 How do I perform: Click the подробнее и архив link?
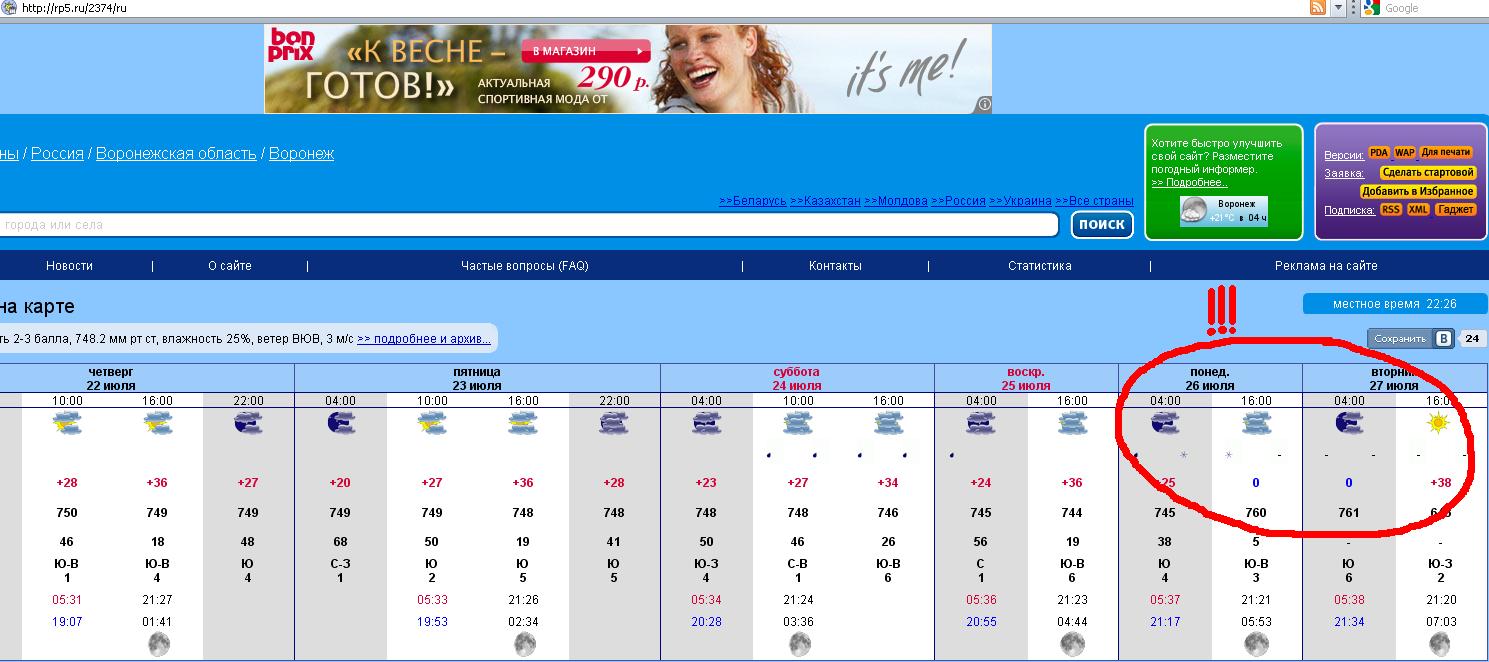424,339
